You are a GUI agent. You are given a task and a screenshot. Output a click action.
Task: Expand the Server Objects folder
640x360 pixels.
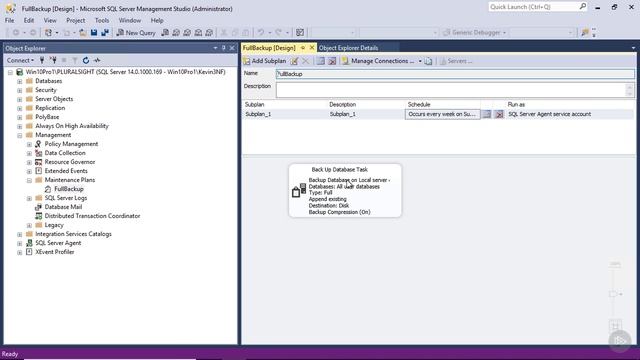tap(20, 99)
